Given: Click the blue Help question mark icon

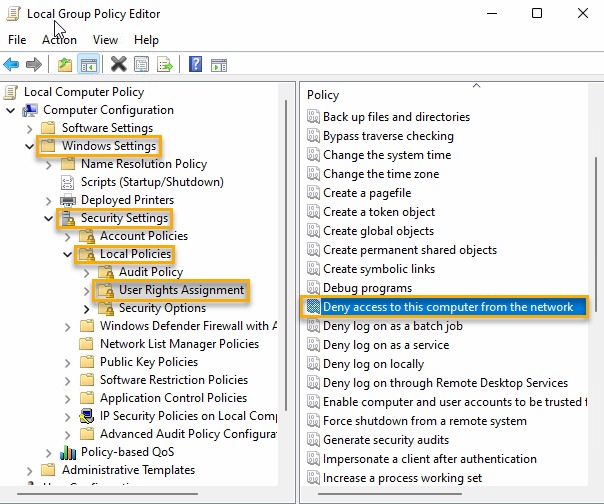Looking at the screenshot, I should pyautogui.click(x=195, y=64).
